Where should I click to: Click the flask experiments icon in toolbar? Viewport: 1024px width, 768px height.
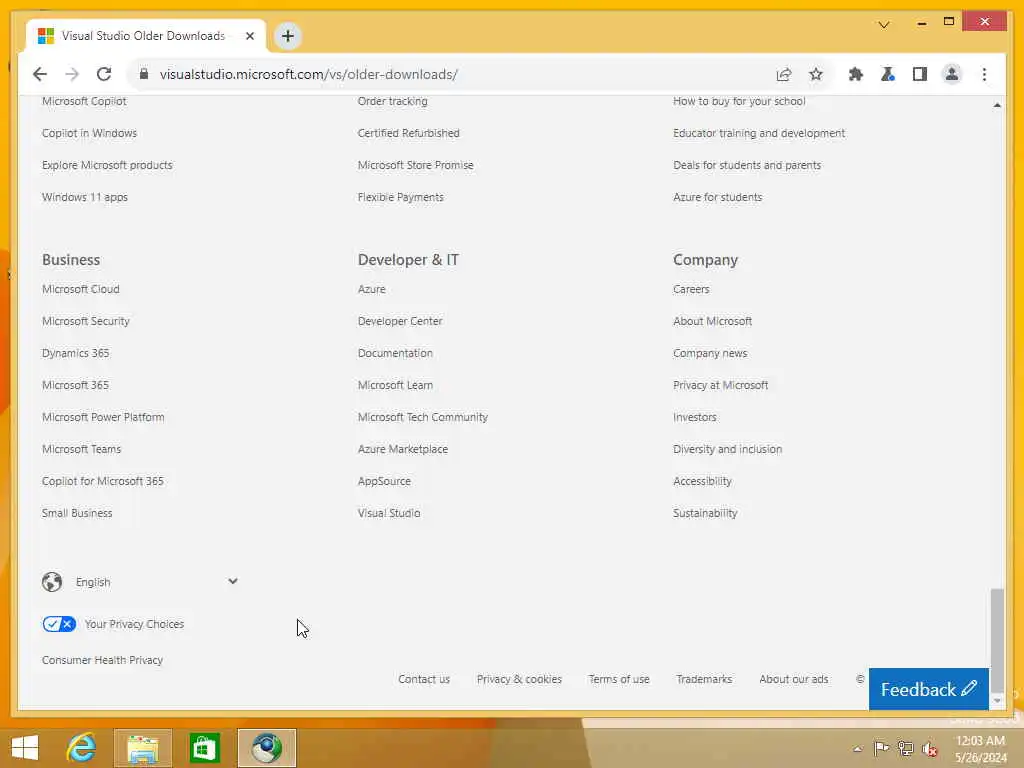coord(888,74)
